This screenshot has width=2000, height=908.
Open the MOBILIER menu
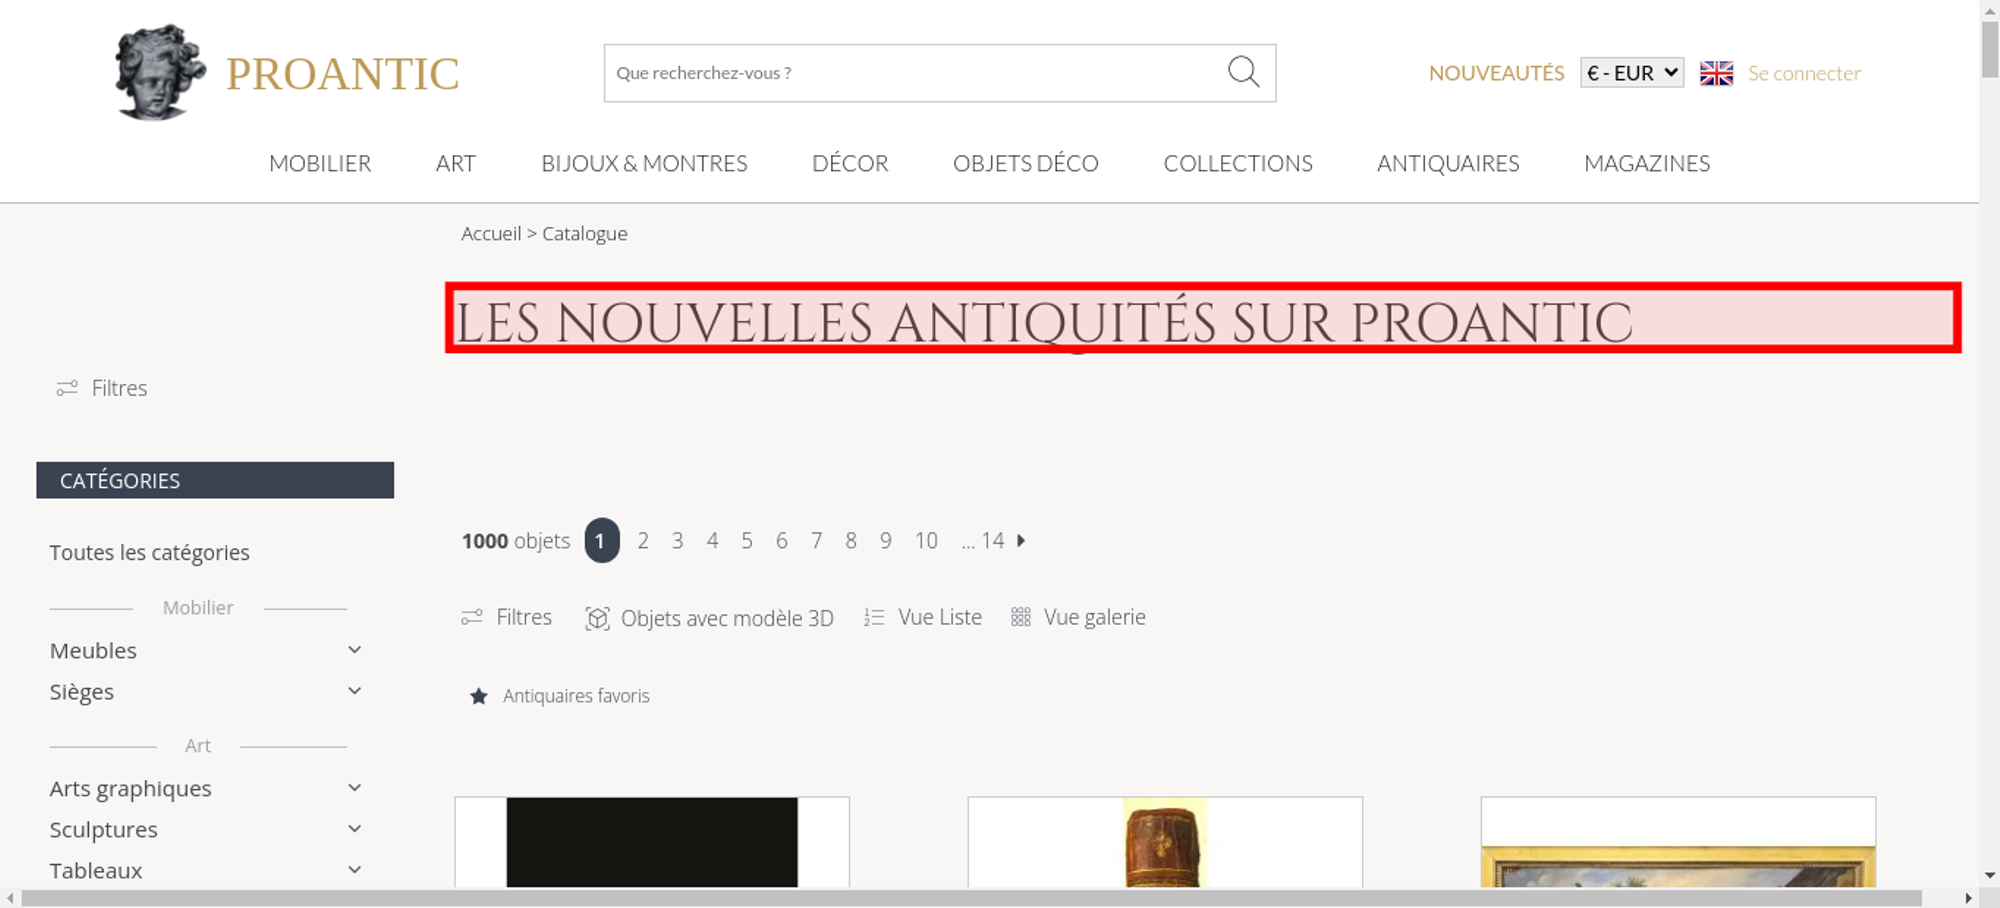[x=320, y=163]
